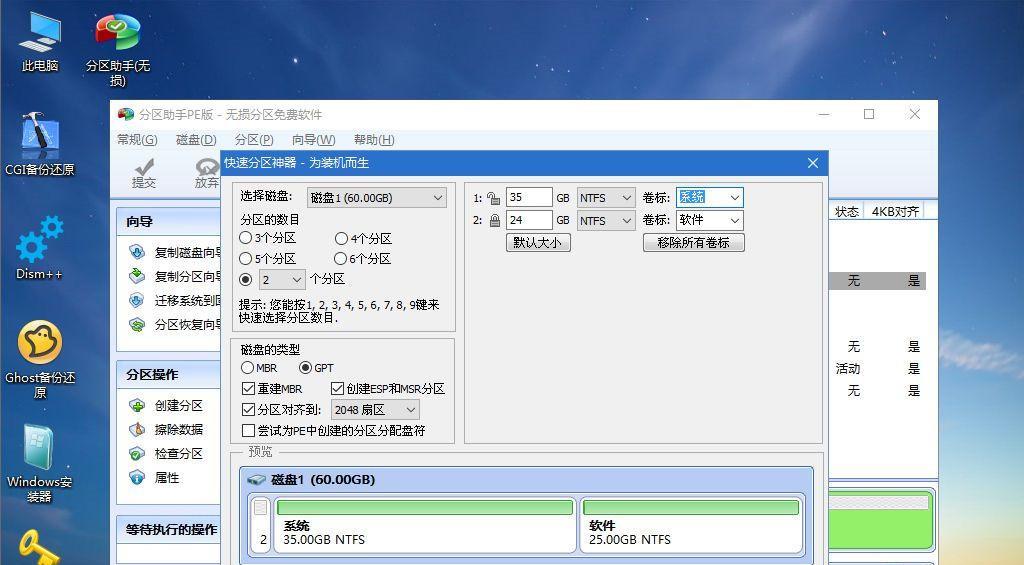Viewport: 1024px width, 565px height.
Task: Open the 磁盘(D) menu
Action: [x=197, y=140]
